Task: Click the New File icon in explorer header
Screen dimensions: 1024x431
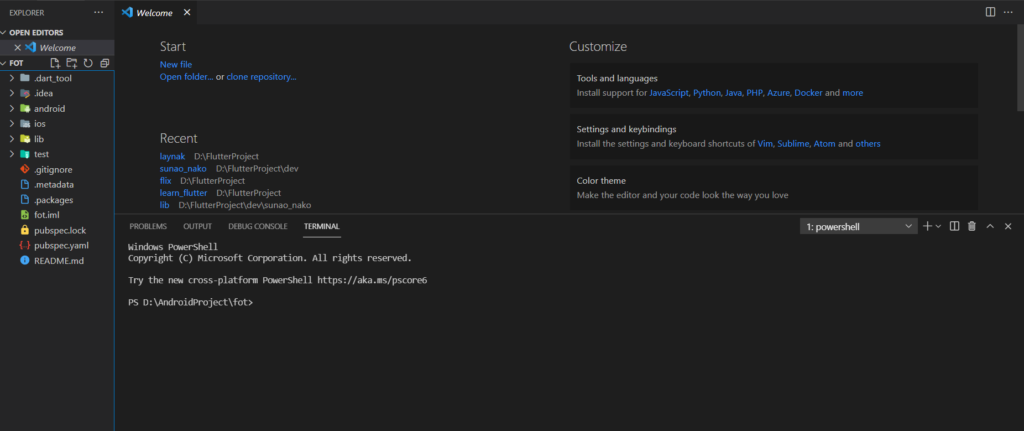Action: point(56,63)
